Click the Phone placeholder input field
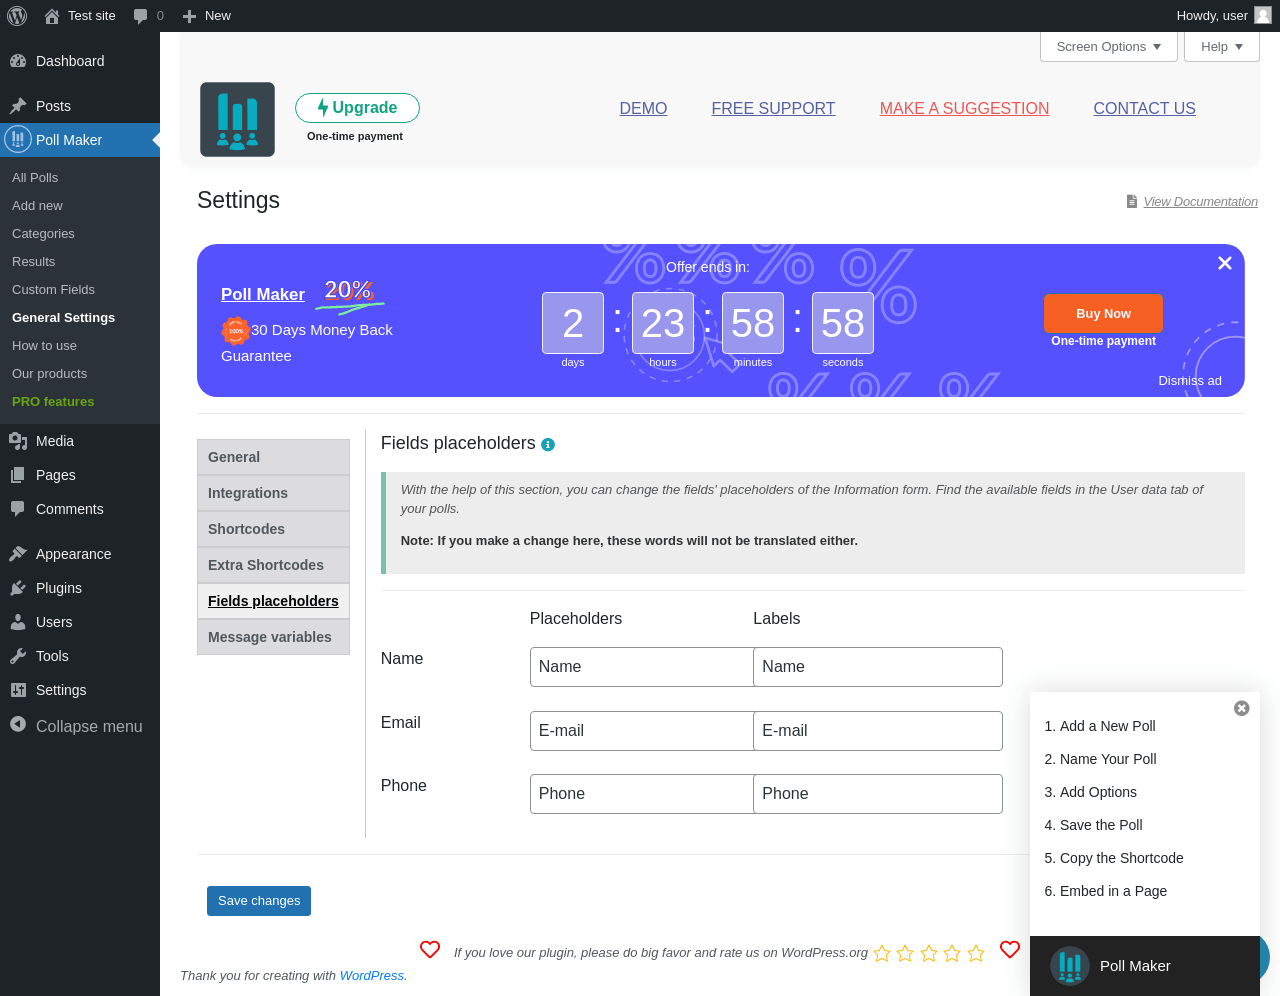The image size is (1280, 996). point(642,794)
